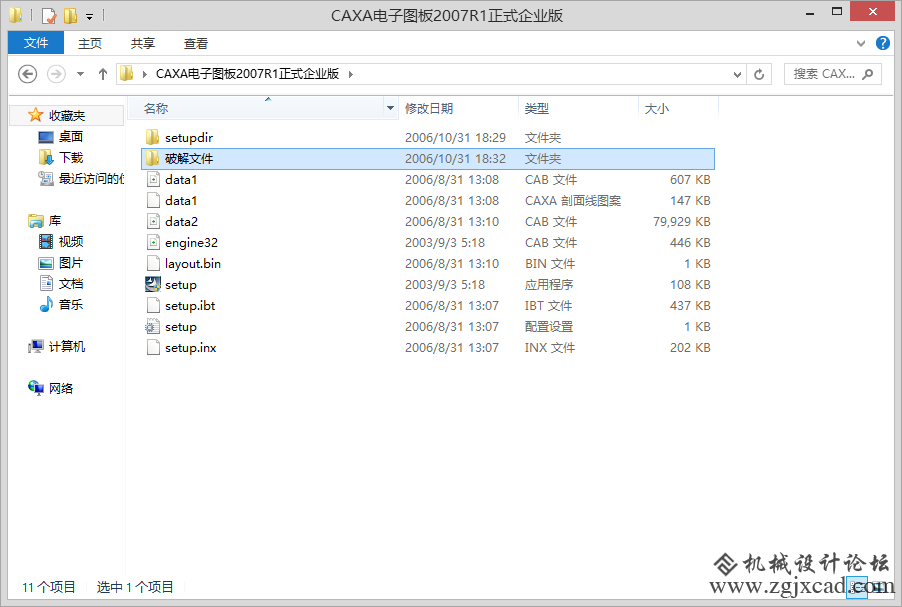Open the Help question mark icon

(882, 43)
